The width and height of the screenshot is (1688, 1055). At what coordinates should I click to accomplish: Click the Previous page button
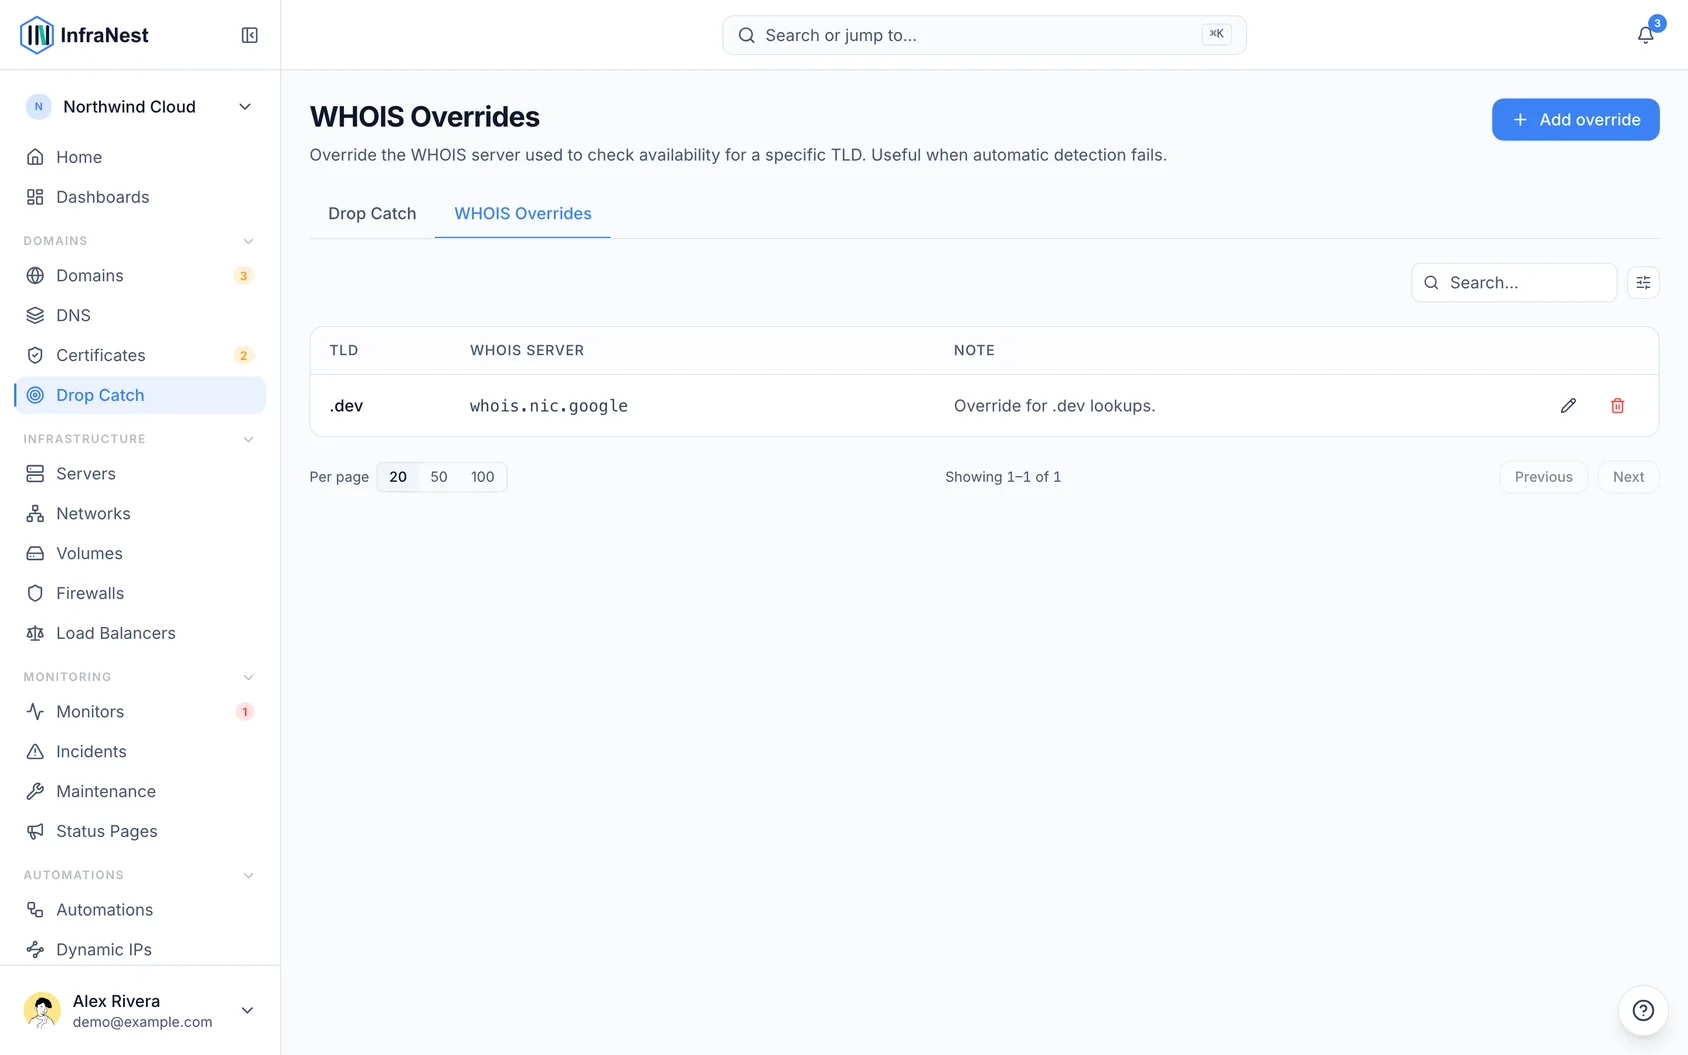tap(1543, 477)
